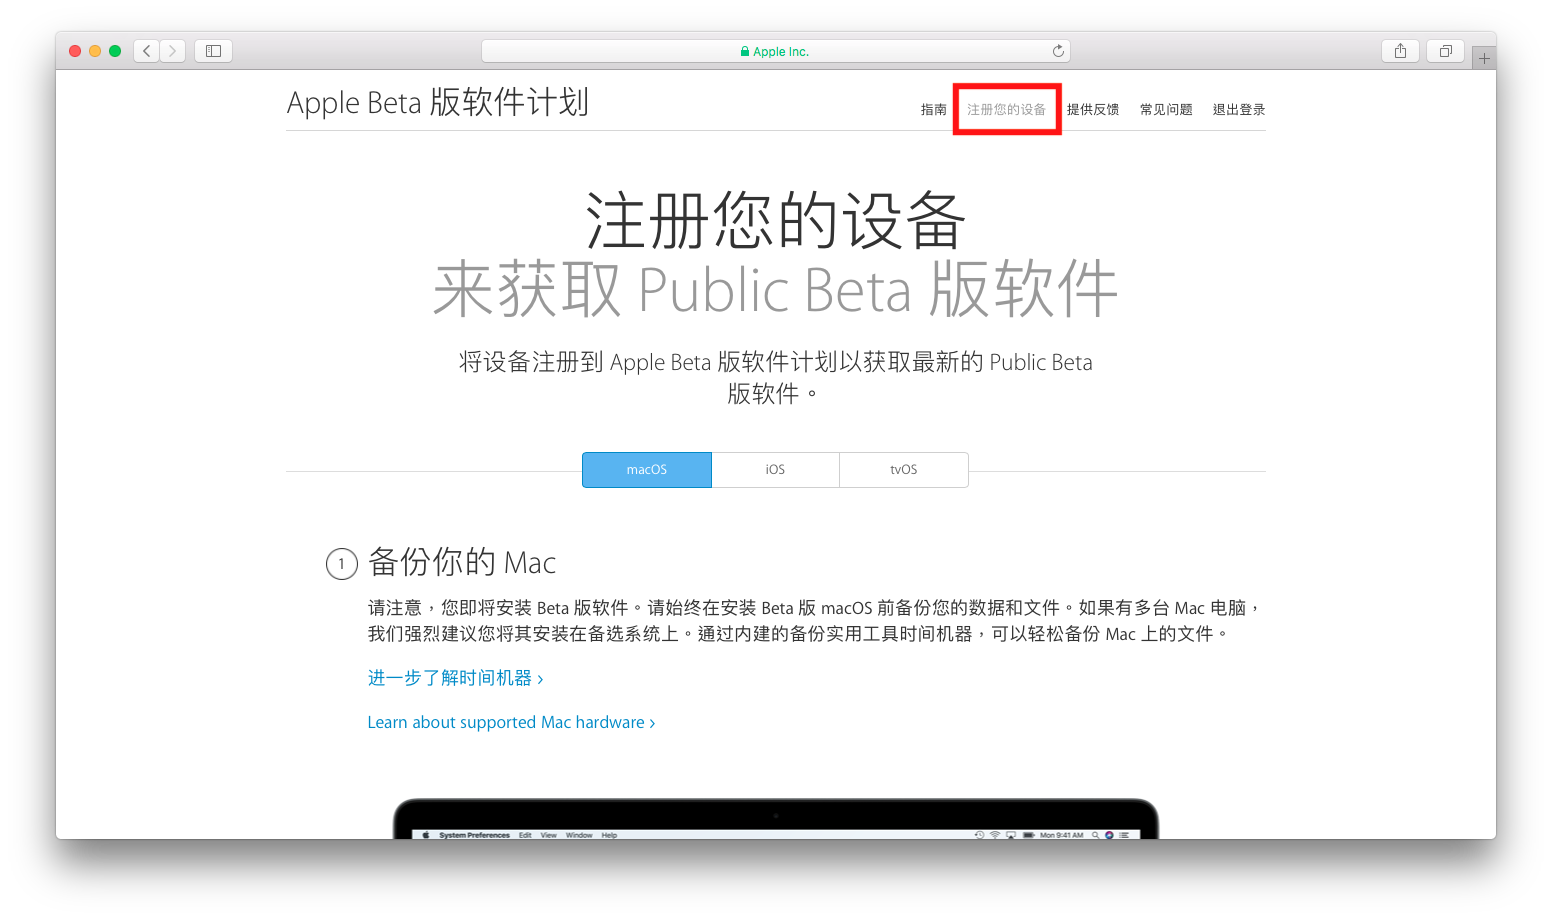Open Learn about supported Mac hardware link
Viewport: 1552px width, 919px height.
(x=511, y=722)
